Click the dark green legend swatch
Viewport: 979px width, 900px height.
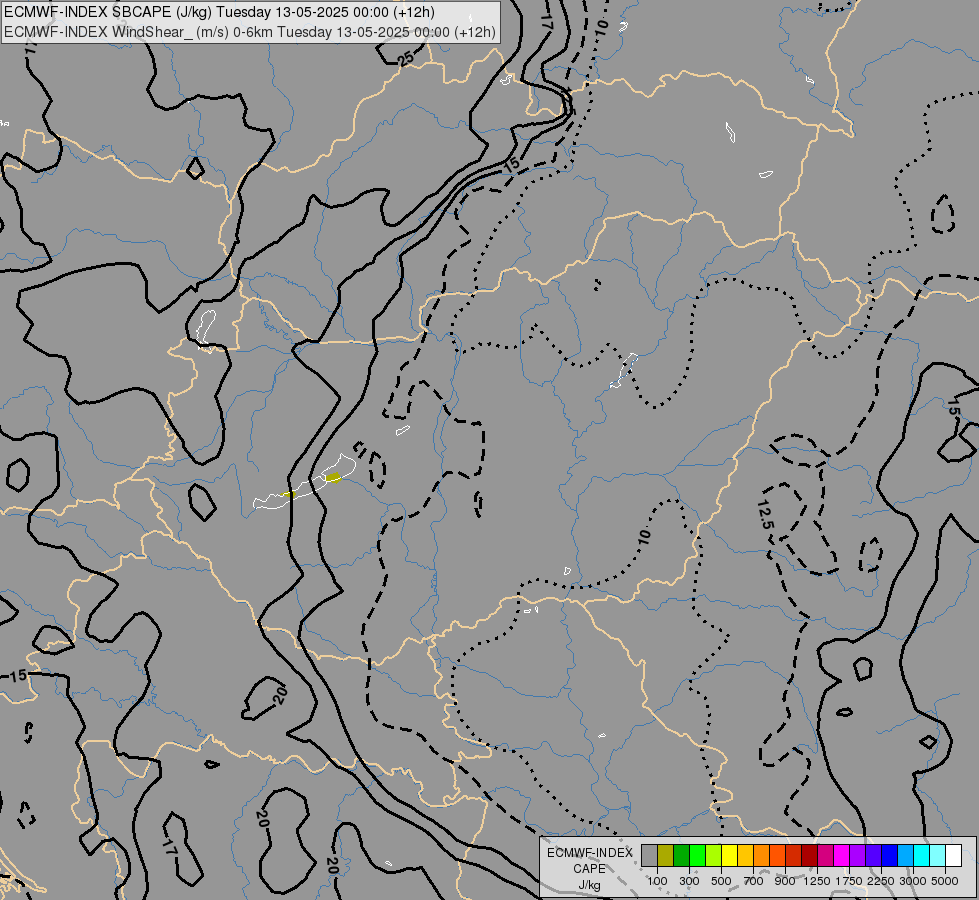click(681, 855)
